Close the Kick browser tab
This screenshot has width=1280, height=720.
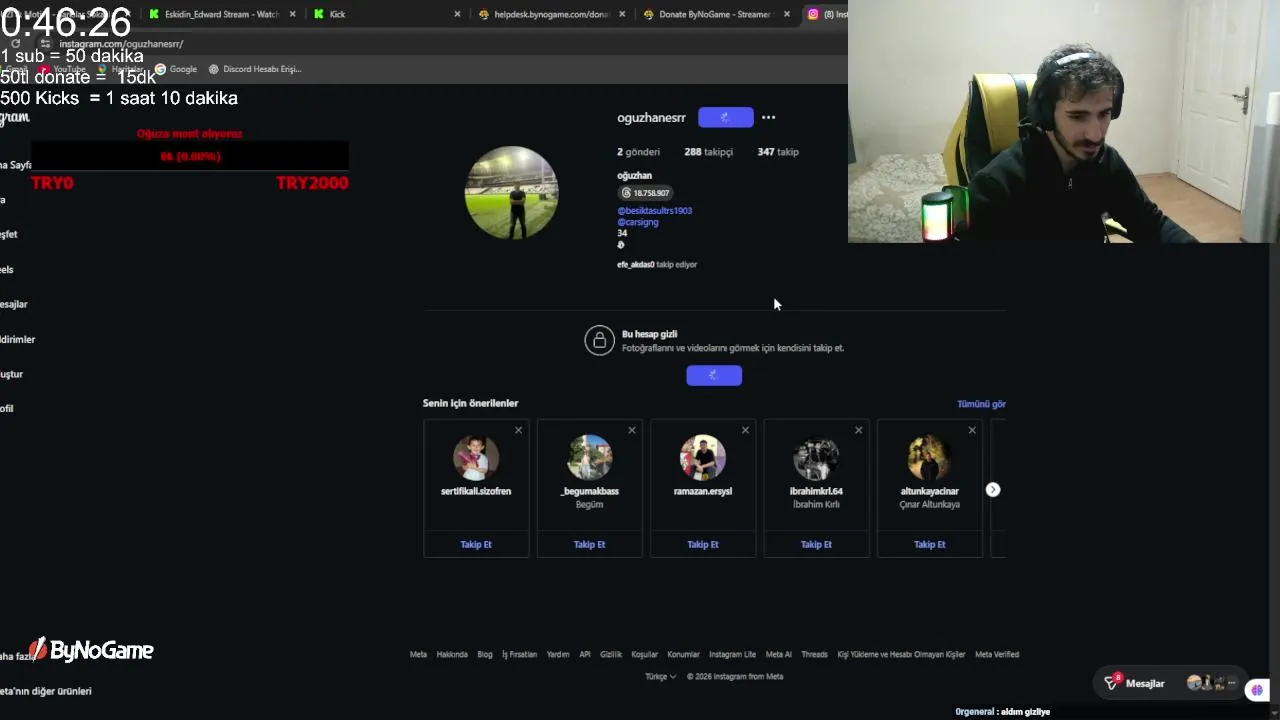tap(457, 14)
